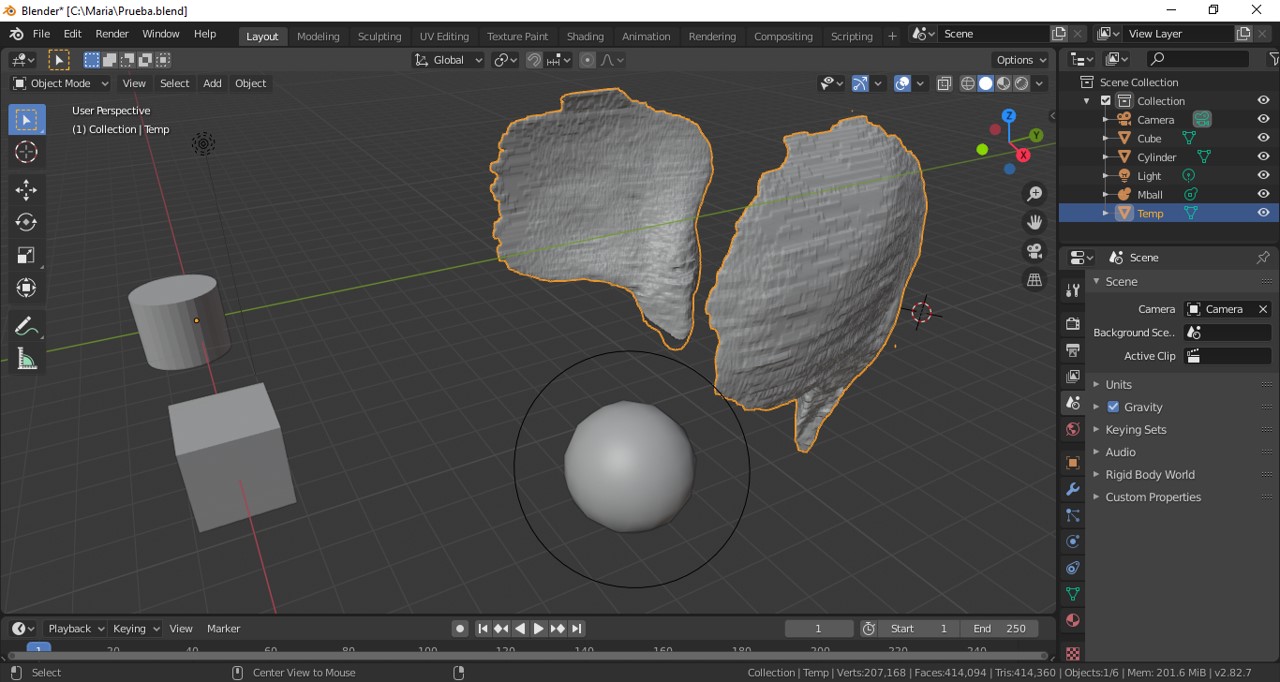Activate the Cursor tool
1280x682 pixels.
pyautogui.click(x=27, y=152)
